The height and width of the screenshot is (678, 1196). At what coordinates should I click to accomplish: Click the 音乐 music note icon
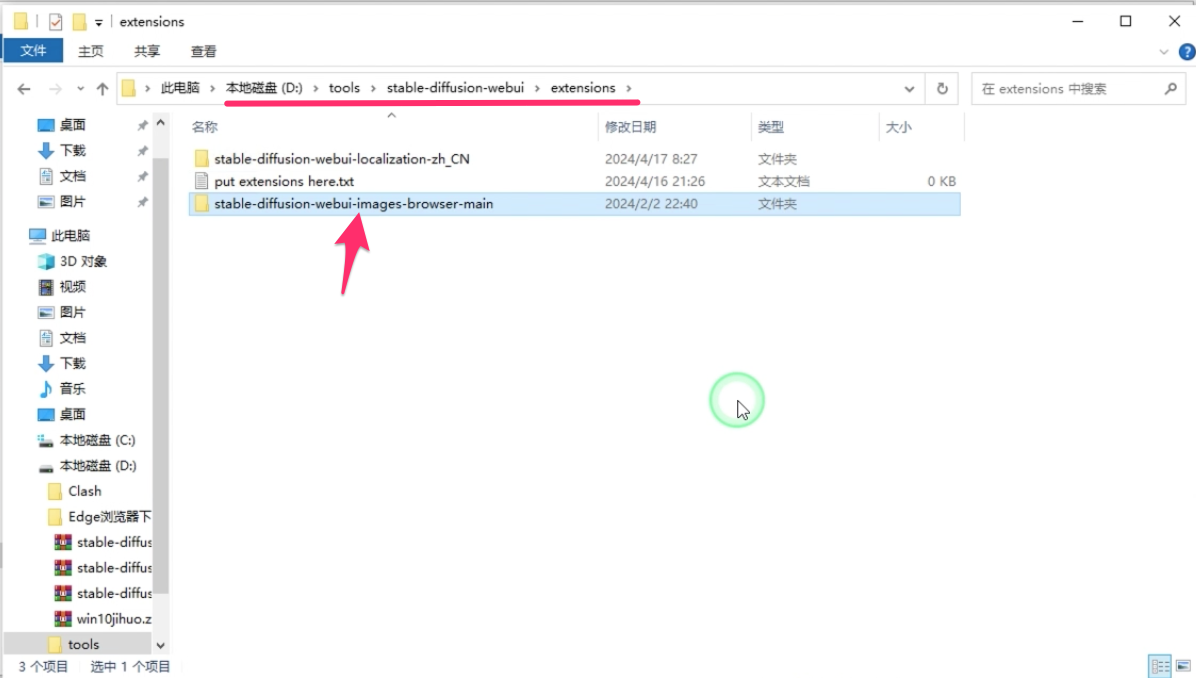click(x=46, y=389)
